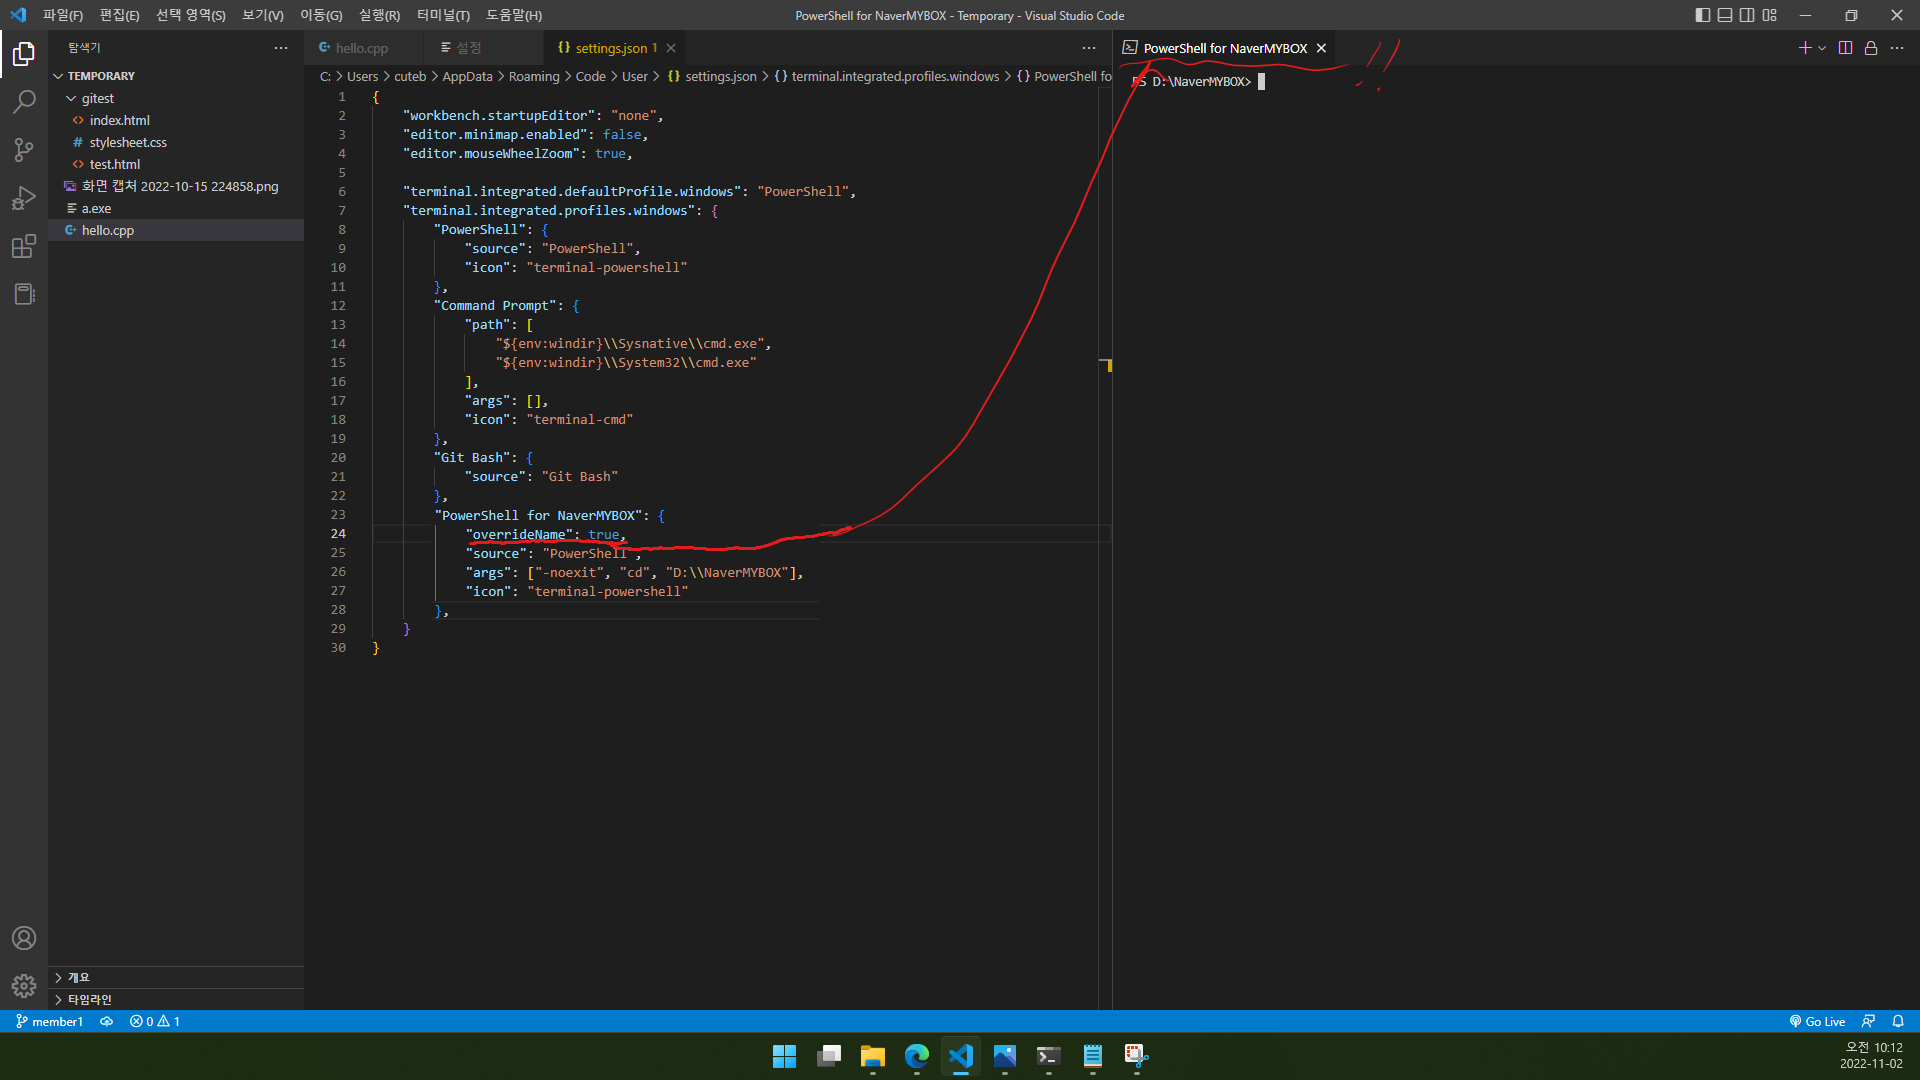Click the settings.json breadcrumb segment
This screenshot has height=1080, width=1920.
click(721, 76)
